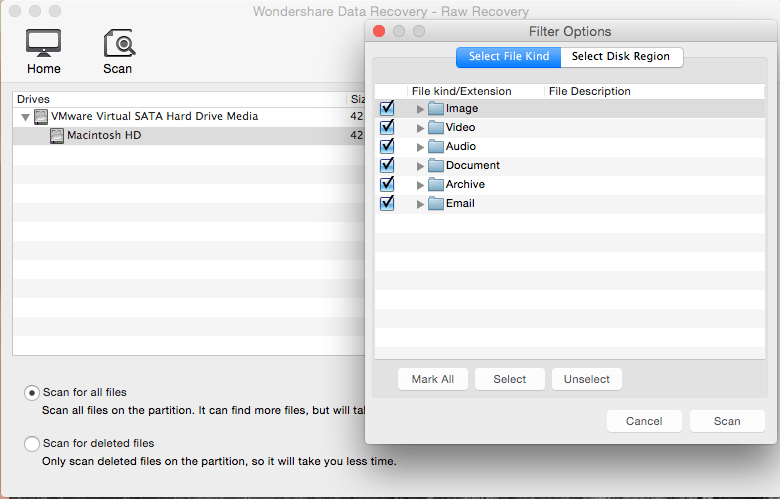Uncheck the Video file kind checkbox
This screenshot has height=499, width=780.
[x=387, y=127]
